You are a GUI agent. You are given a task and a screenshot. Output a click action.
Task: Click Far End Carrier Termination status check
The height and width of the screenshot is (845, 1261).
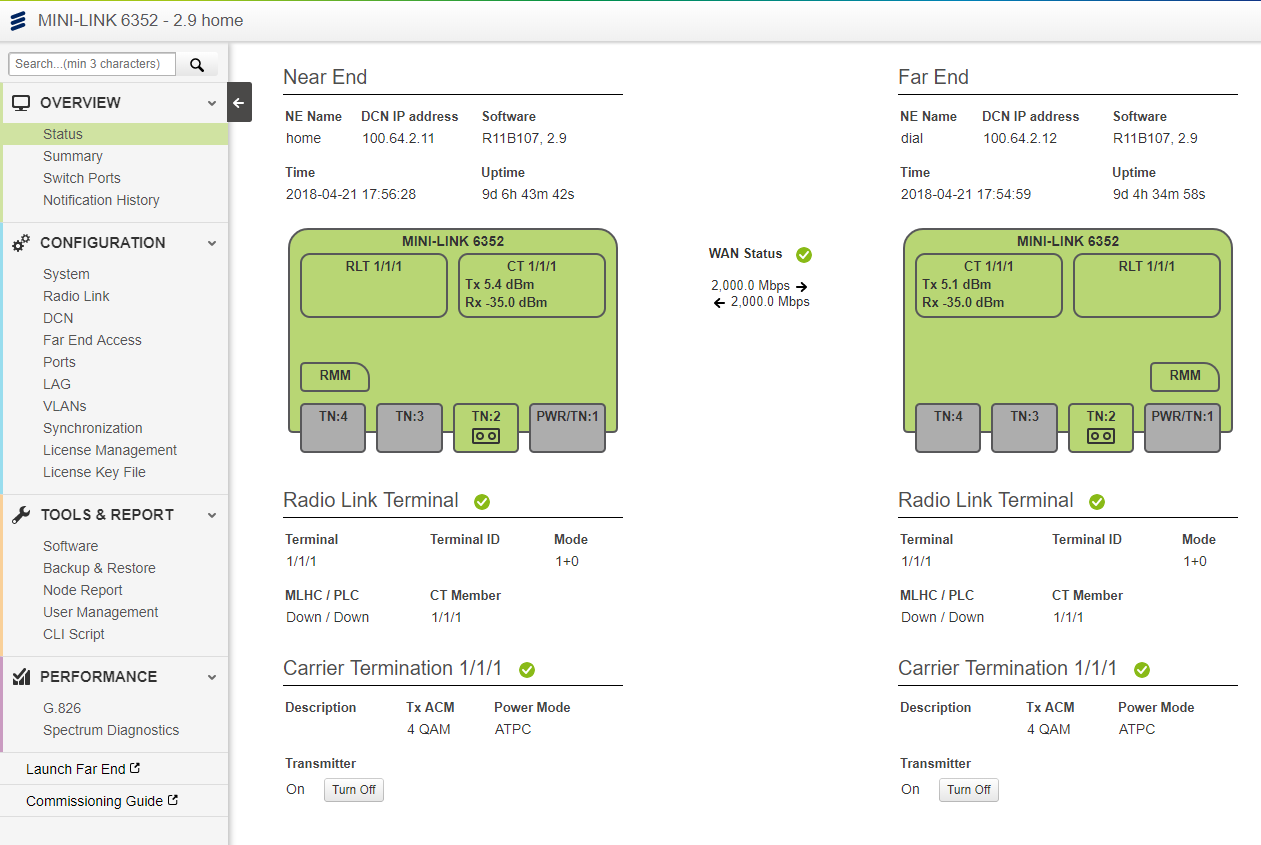pos(1142,669)
